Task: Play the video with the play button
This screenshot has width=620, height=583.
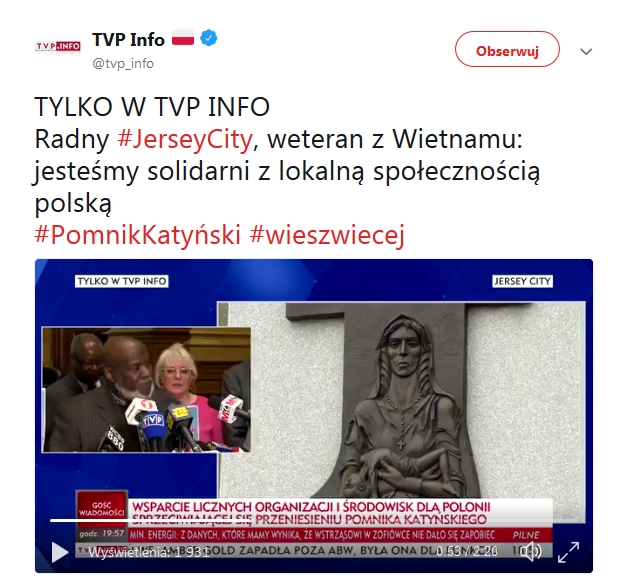Action: click(60, 552)
